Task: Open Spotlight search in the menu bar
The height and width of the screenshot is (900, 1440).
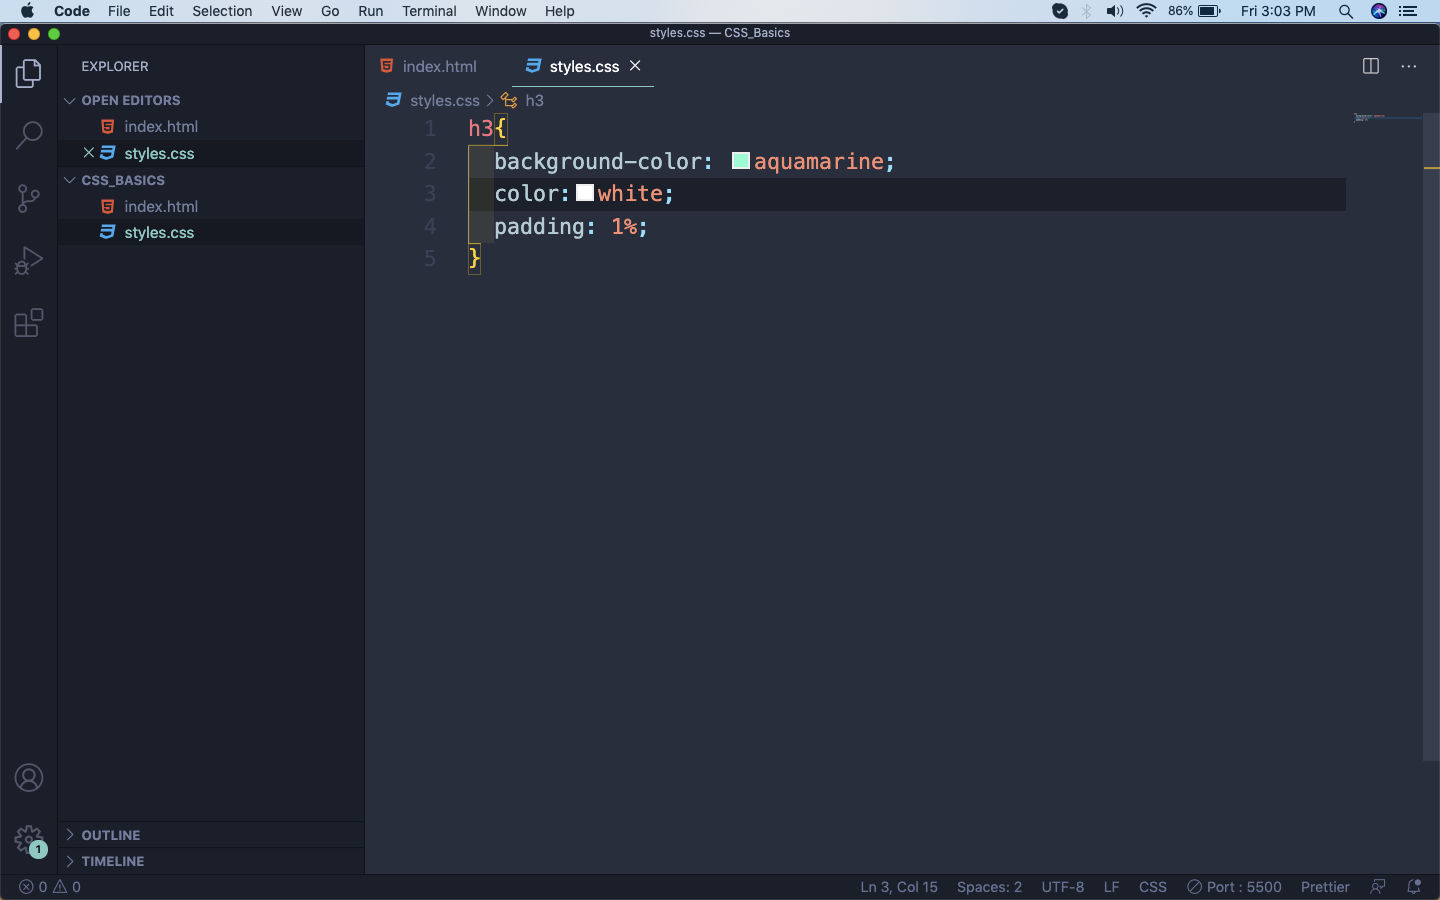Action: (x=1346, y=11)
